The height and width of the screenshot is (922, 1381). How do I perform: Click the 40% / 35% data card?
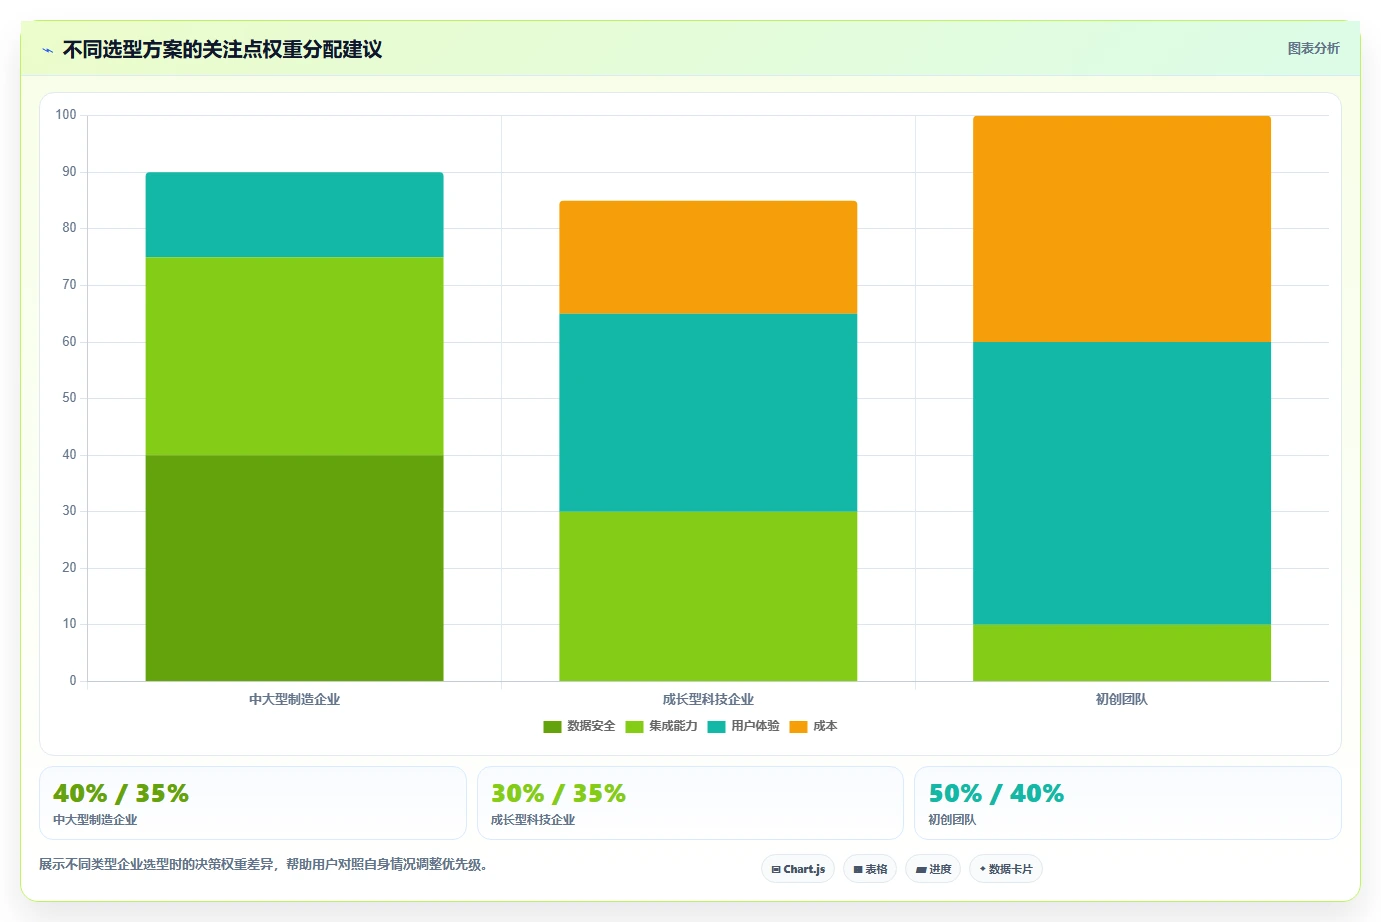(253, 803)
